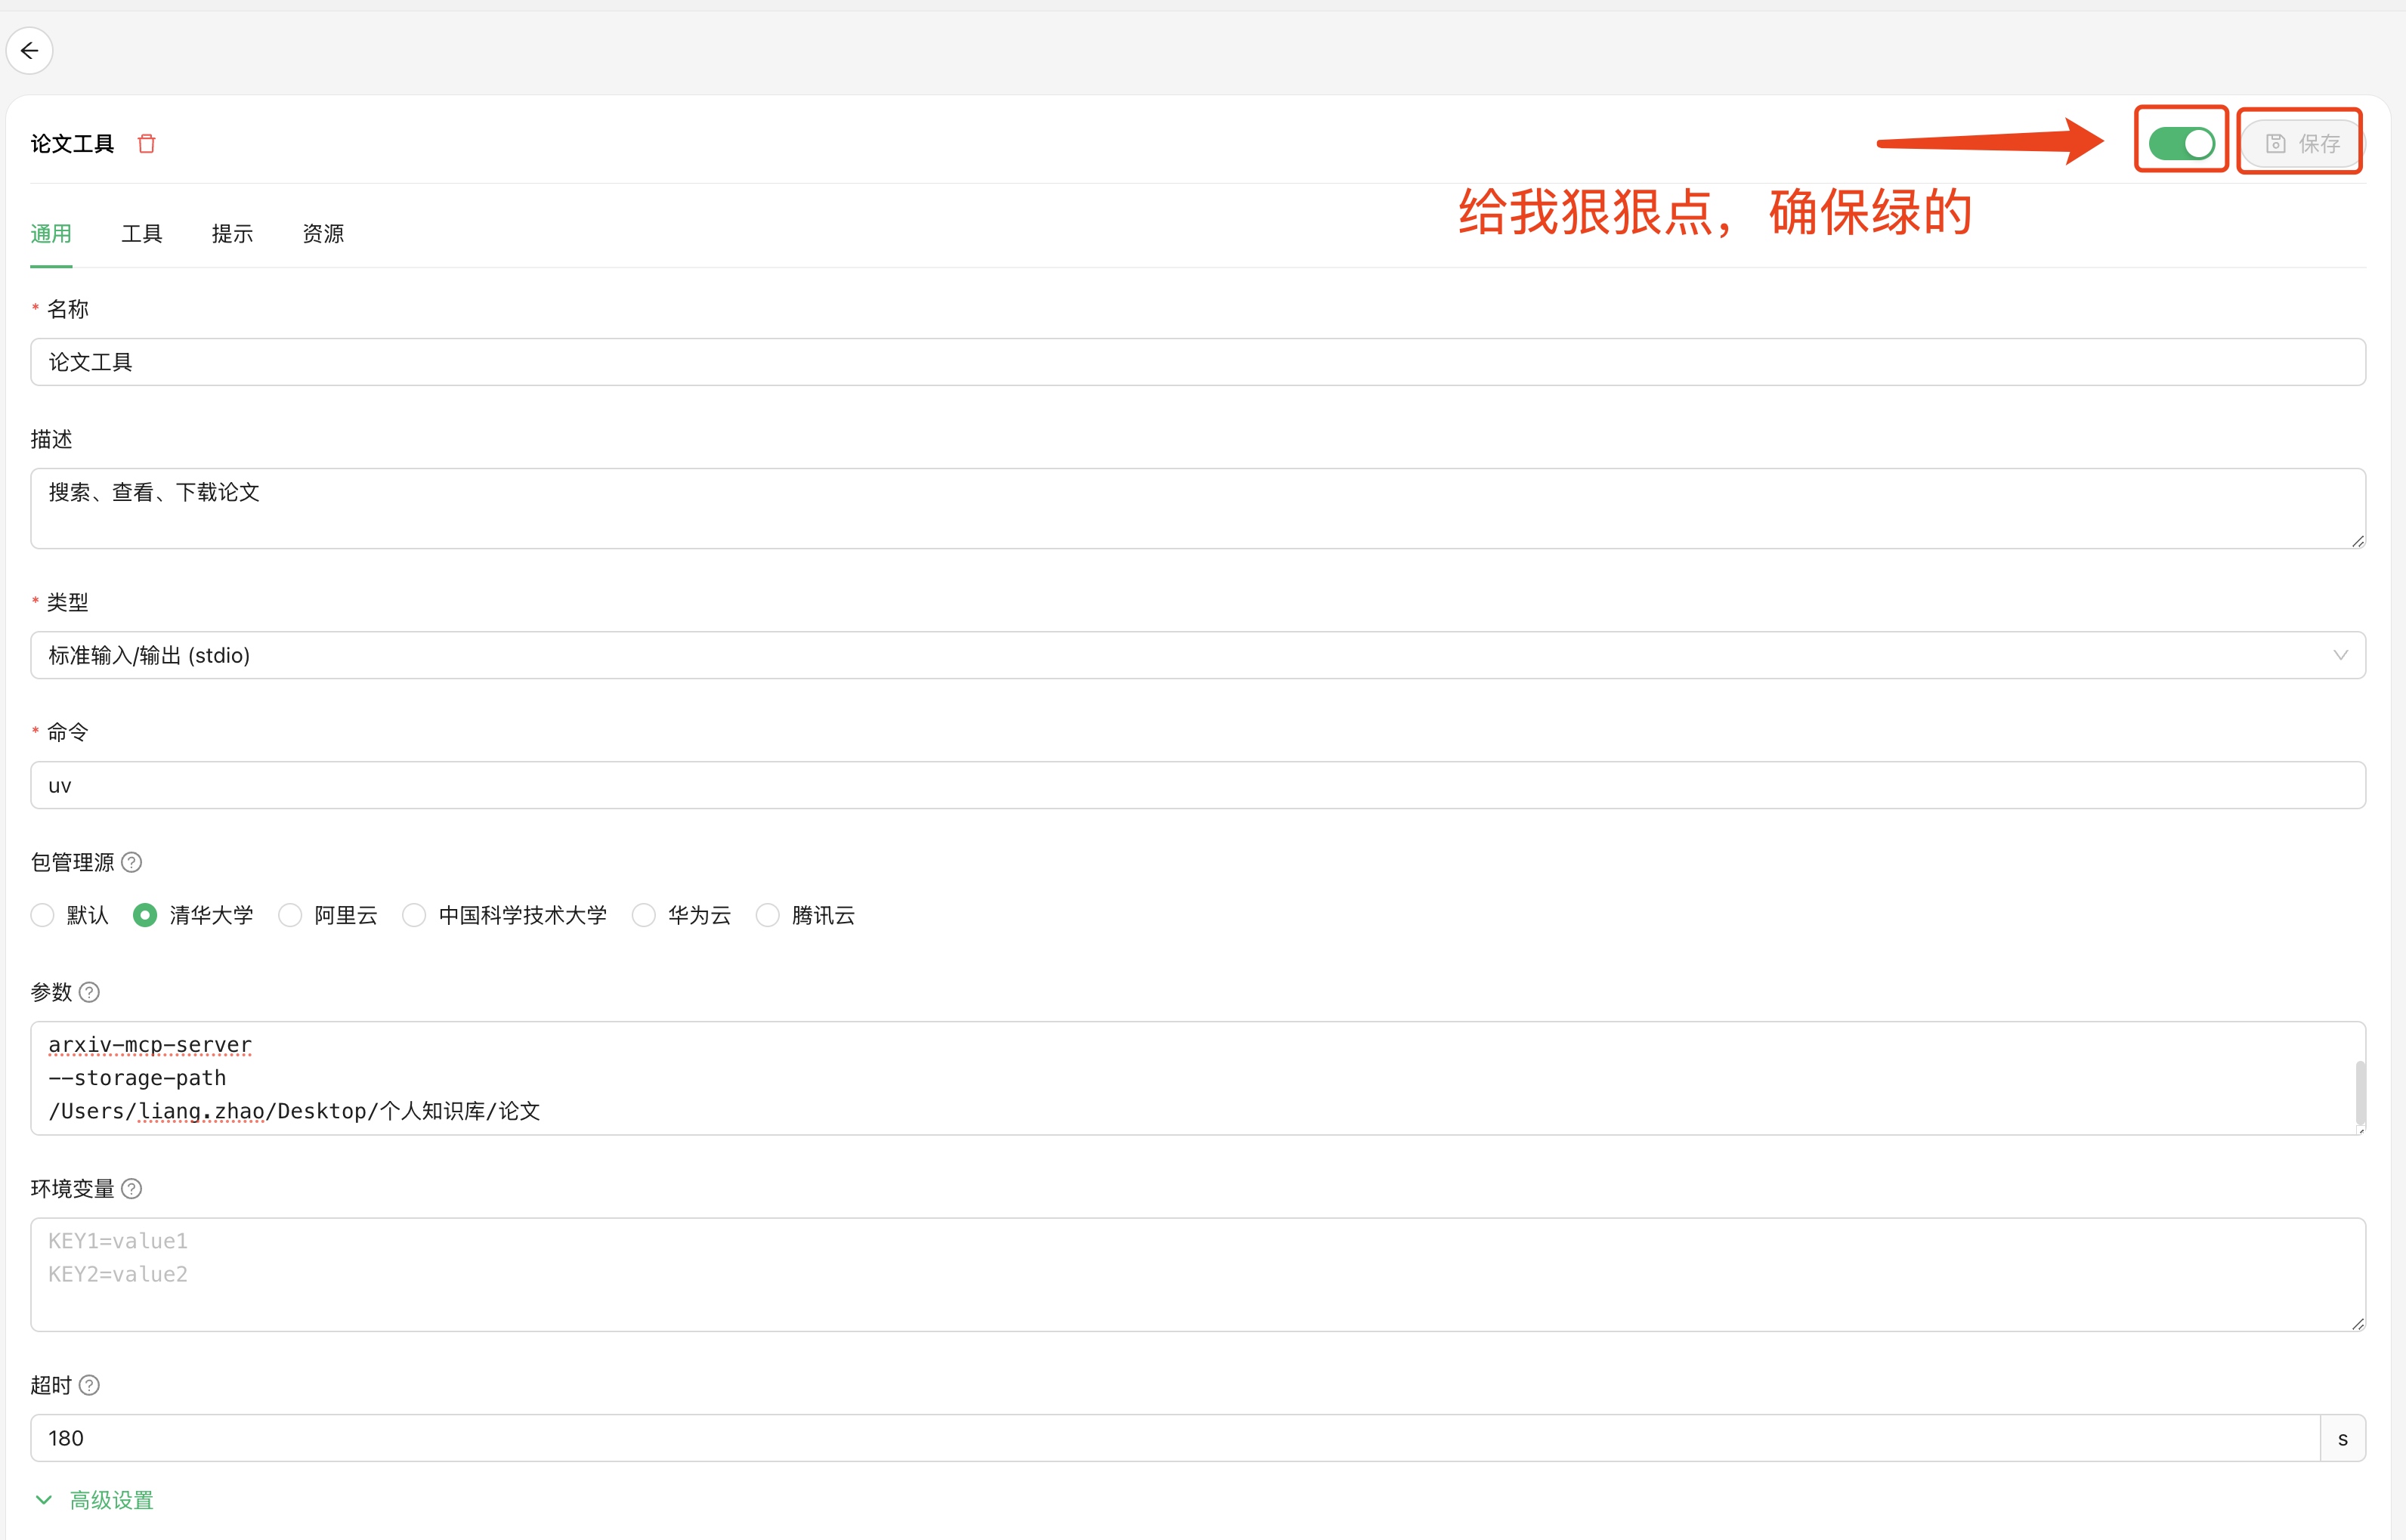2406x1540 pixels.
Task: Open the 工具 tab
Action: pos(142,234)
